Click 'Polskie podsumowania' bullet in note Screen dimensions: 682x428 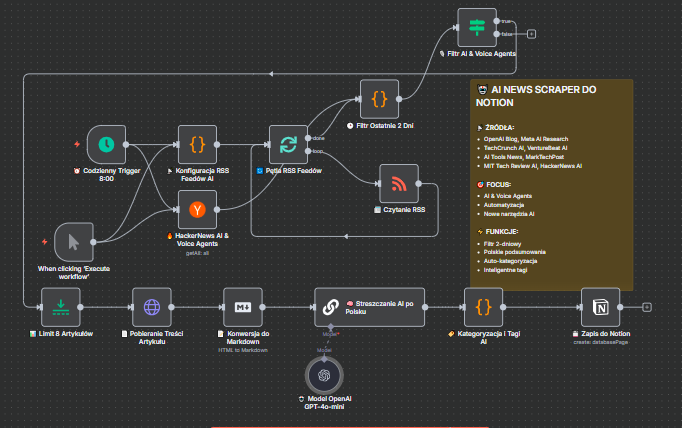pyautogui.click(x=515, y=252)
